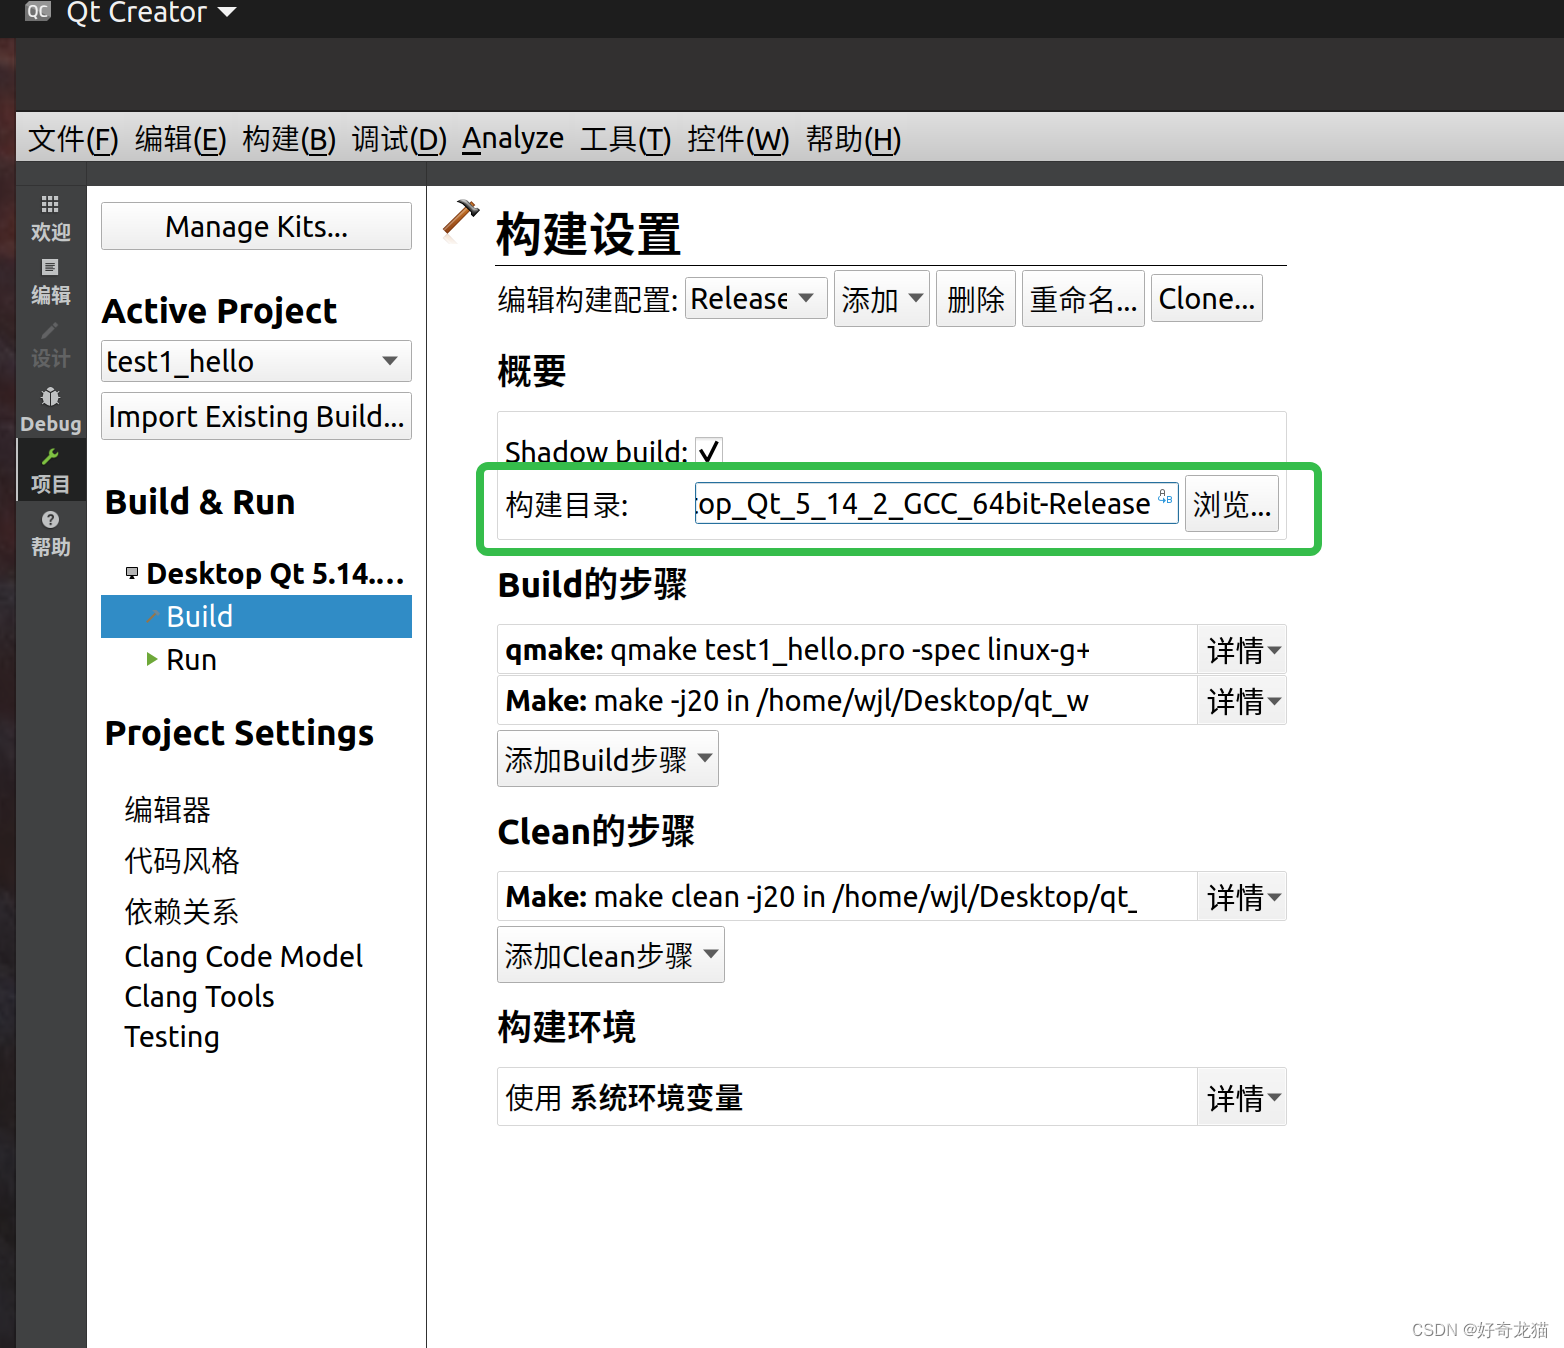
Task: Select the Run item under Desktop kit
Action: coord(191,660)
